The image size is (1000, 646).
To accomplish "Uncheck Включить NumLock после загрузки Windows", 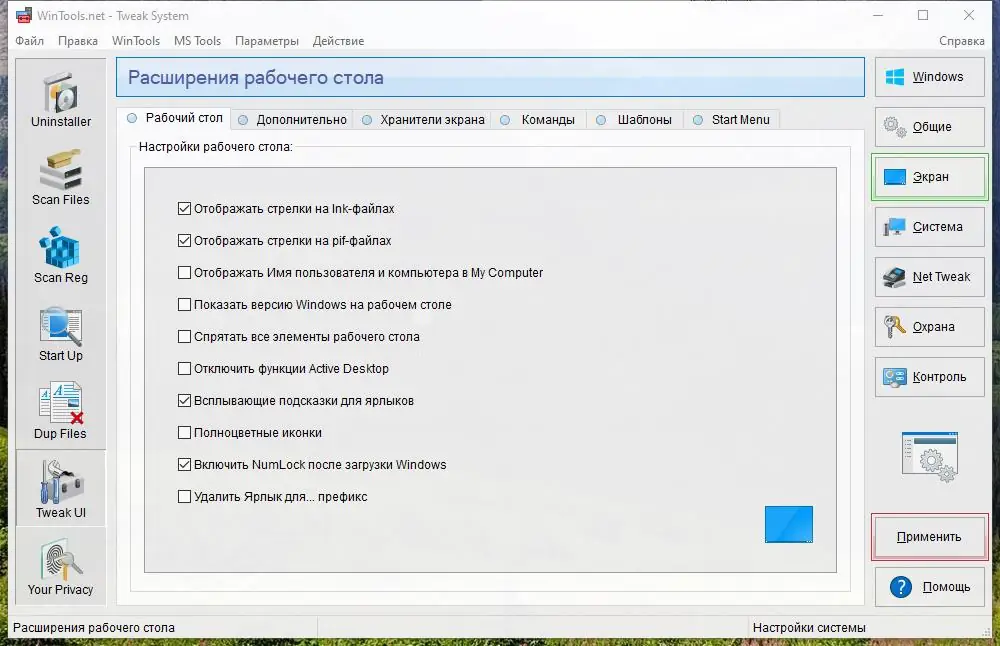I will 185,464.
